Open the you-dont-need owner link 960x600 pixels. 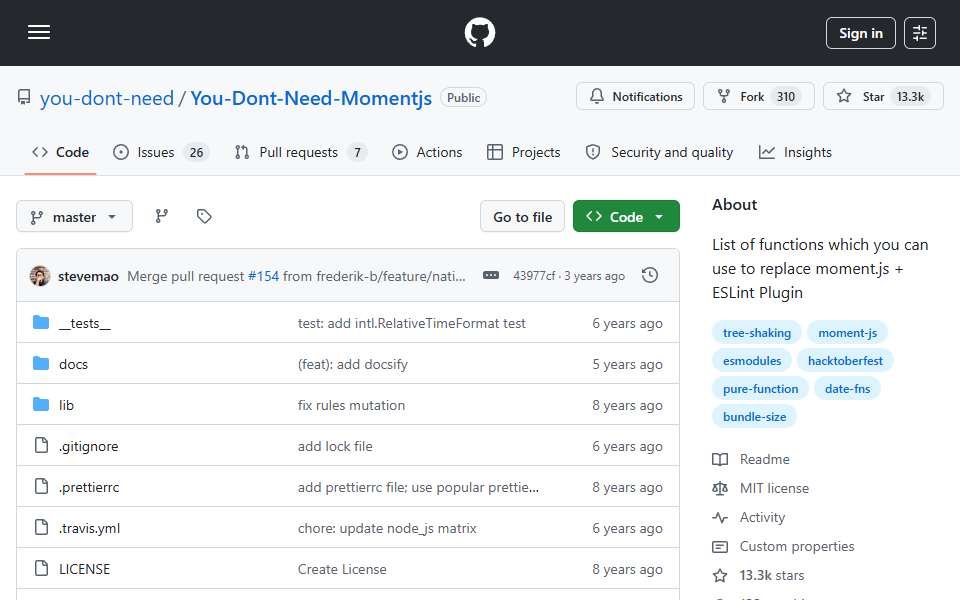click(x=107, y=98)
